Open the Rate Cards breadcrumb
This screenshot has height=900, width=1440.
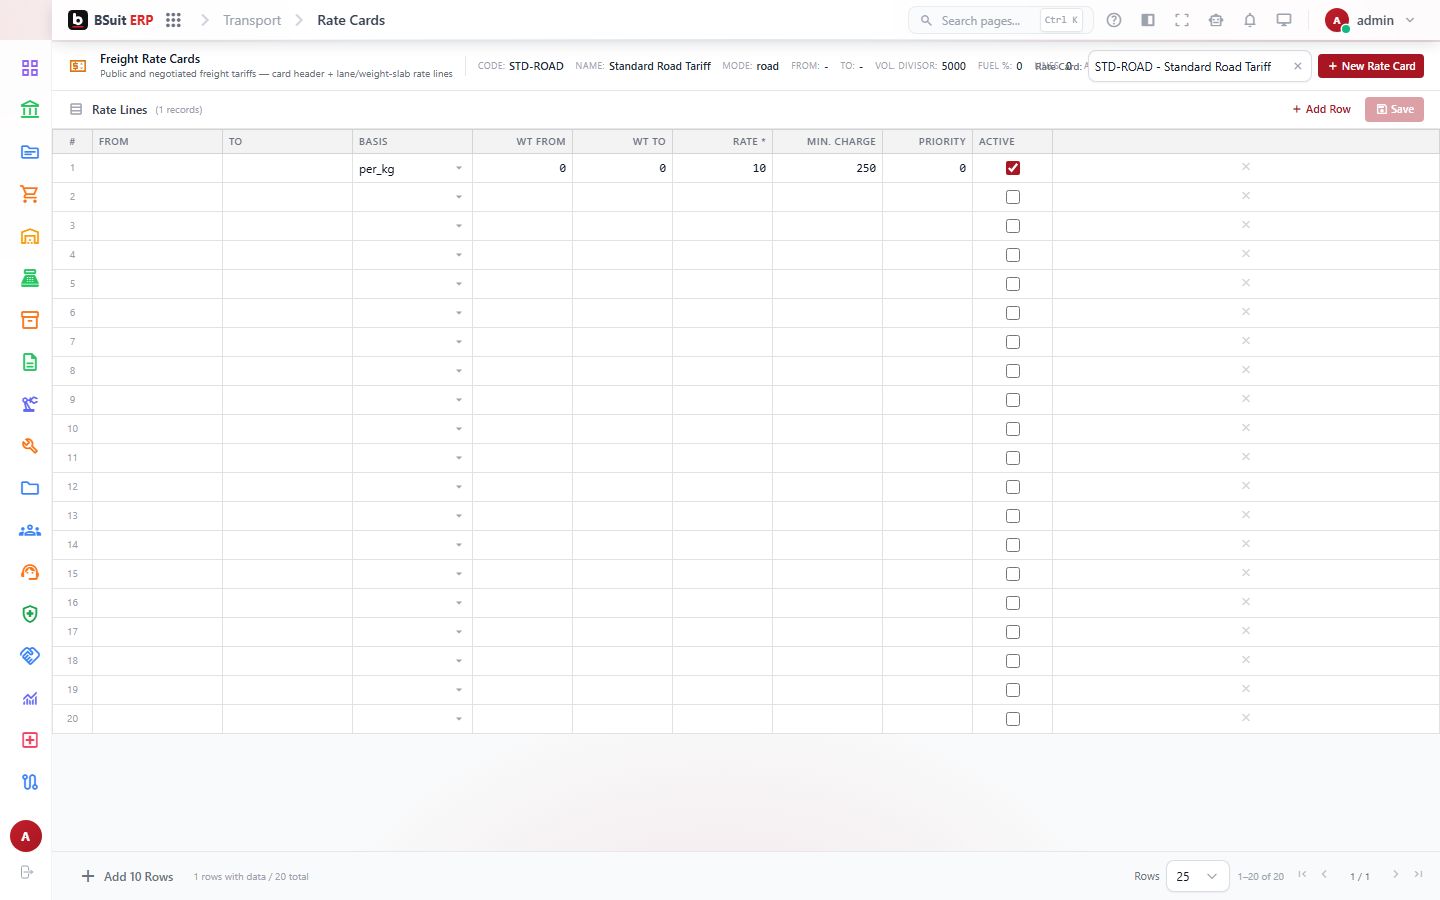click(x=351, y=20)
